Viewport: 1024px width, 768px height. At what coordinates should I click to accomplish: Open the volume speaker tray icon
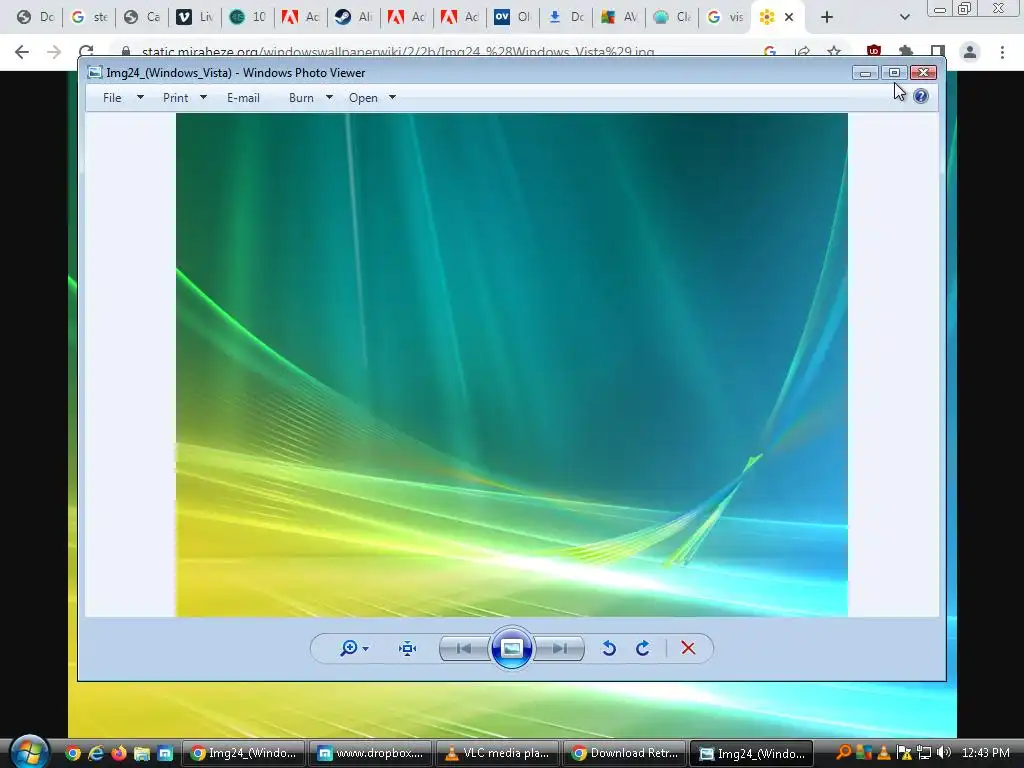(944, 753)
